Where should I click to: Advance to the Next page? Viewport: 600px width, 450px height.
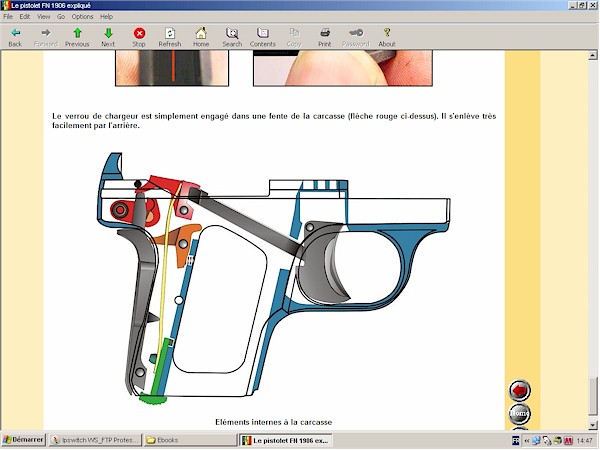[x=108, y=38]
